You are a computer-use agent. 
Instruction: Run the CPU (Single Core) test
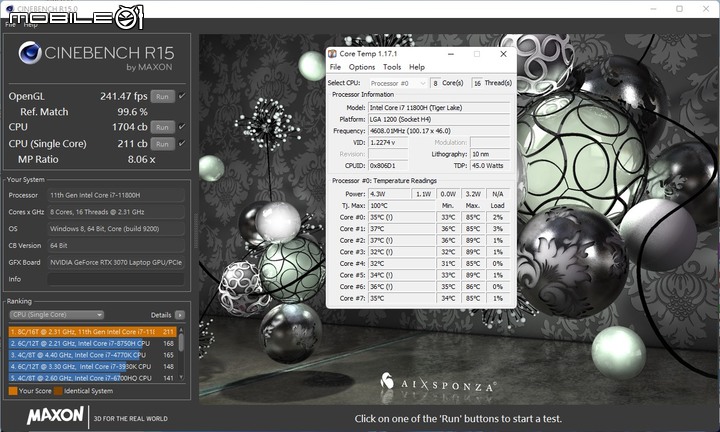point(163,144)
